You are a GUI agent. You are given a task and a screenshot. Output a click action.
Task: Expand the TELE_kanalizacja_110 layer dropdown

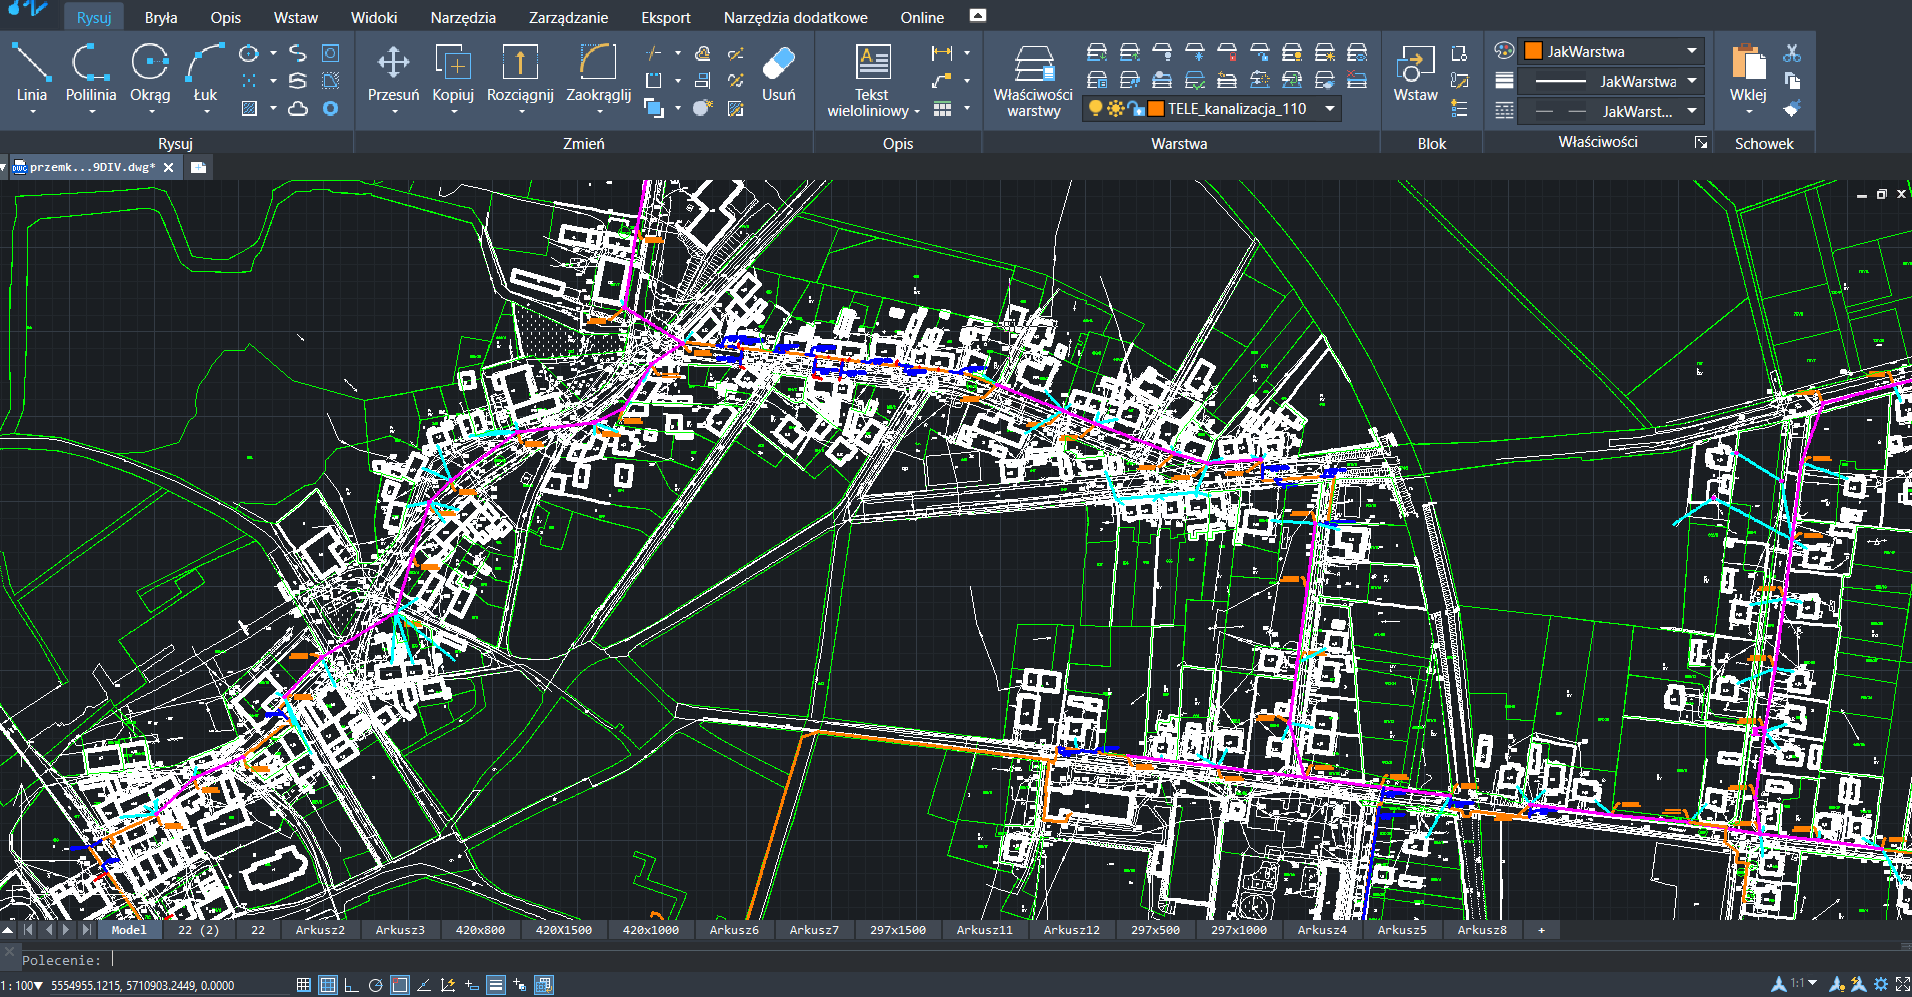(1330, 108)
